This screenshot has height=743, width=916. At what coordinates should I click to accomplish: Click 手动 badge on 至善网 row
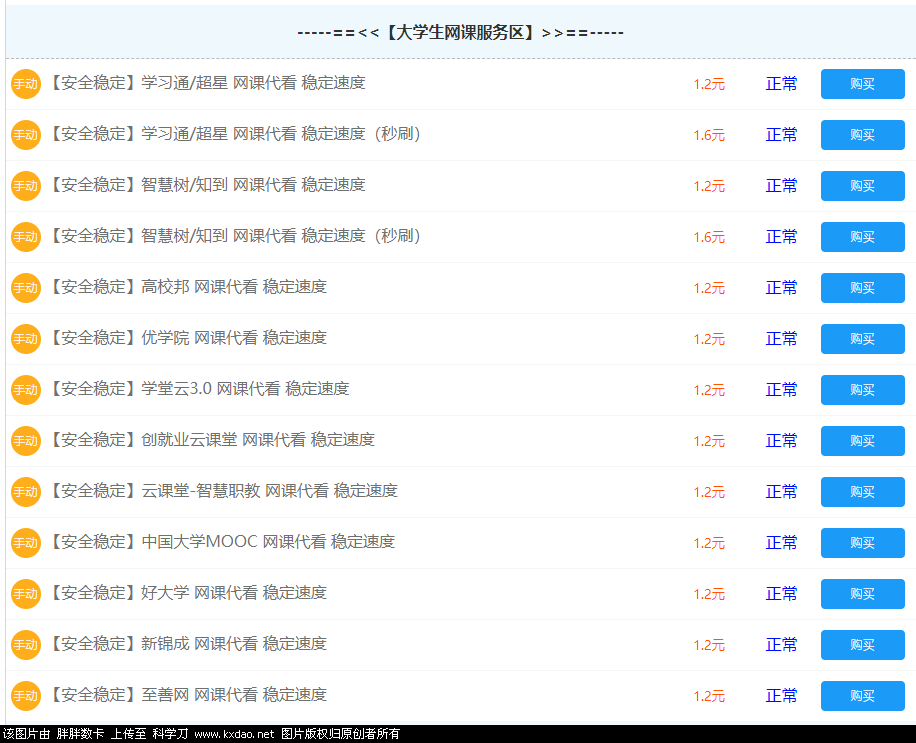point(26,696)
